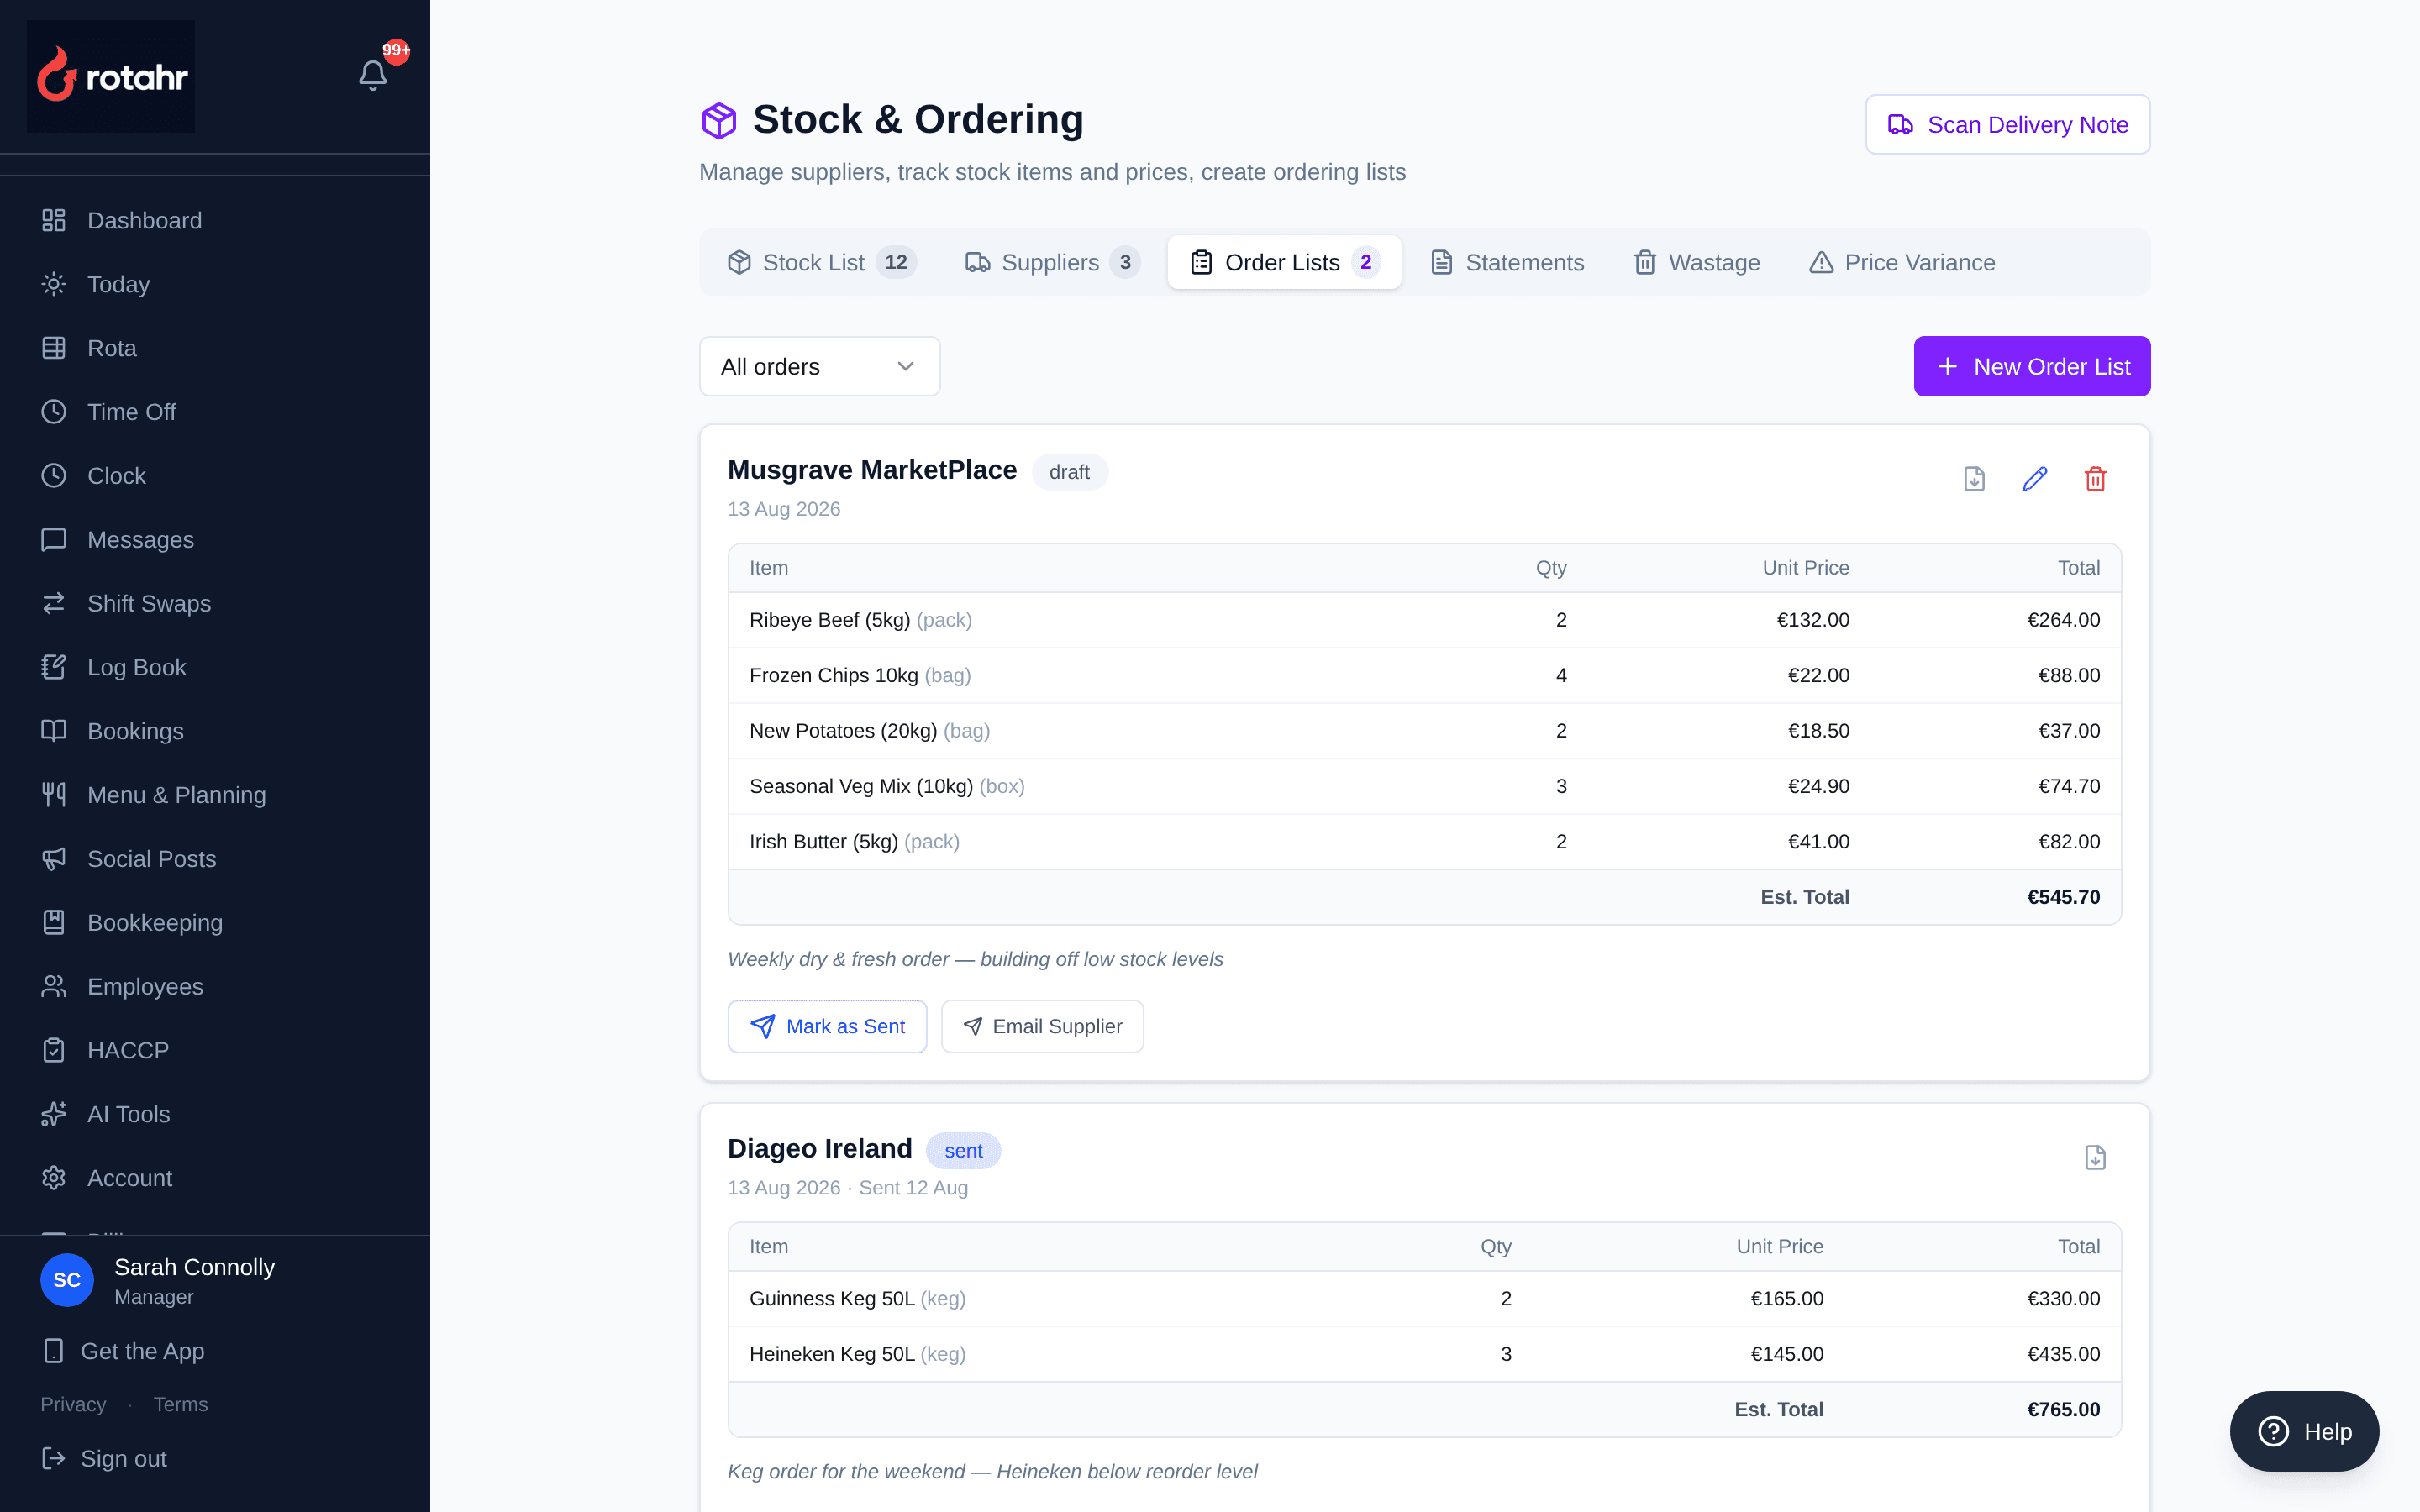Click the Diageo Ireland heading
The height and width of the screenshot is (1512, 2420).
pos(820,1148)
